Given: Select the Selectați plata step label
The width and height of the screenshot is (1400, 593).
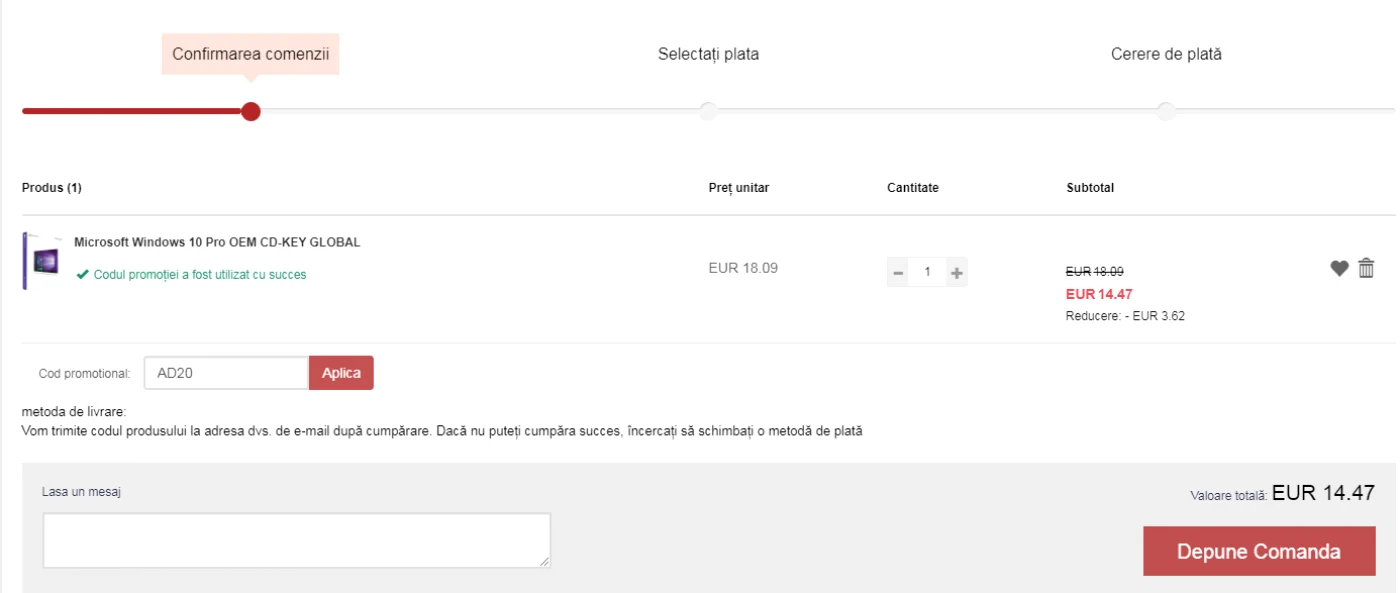Looking at the screenshot, I should (708, 54).
